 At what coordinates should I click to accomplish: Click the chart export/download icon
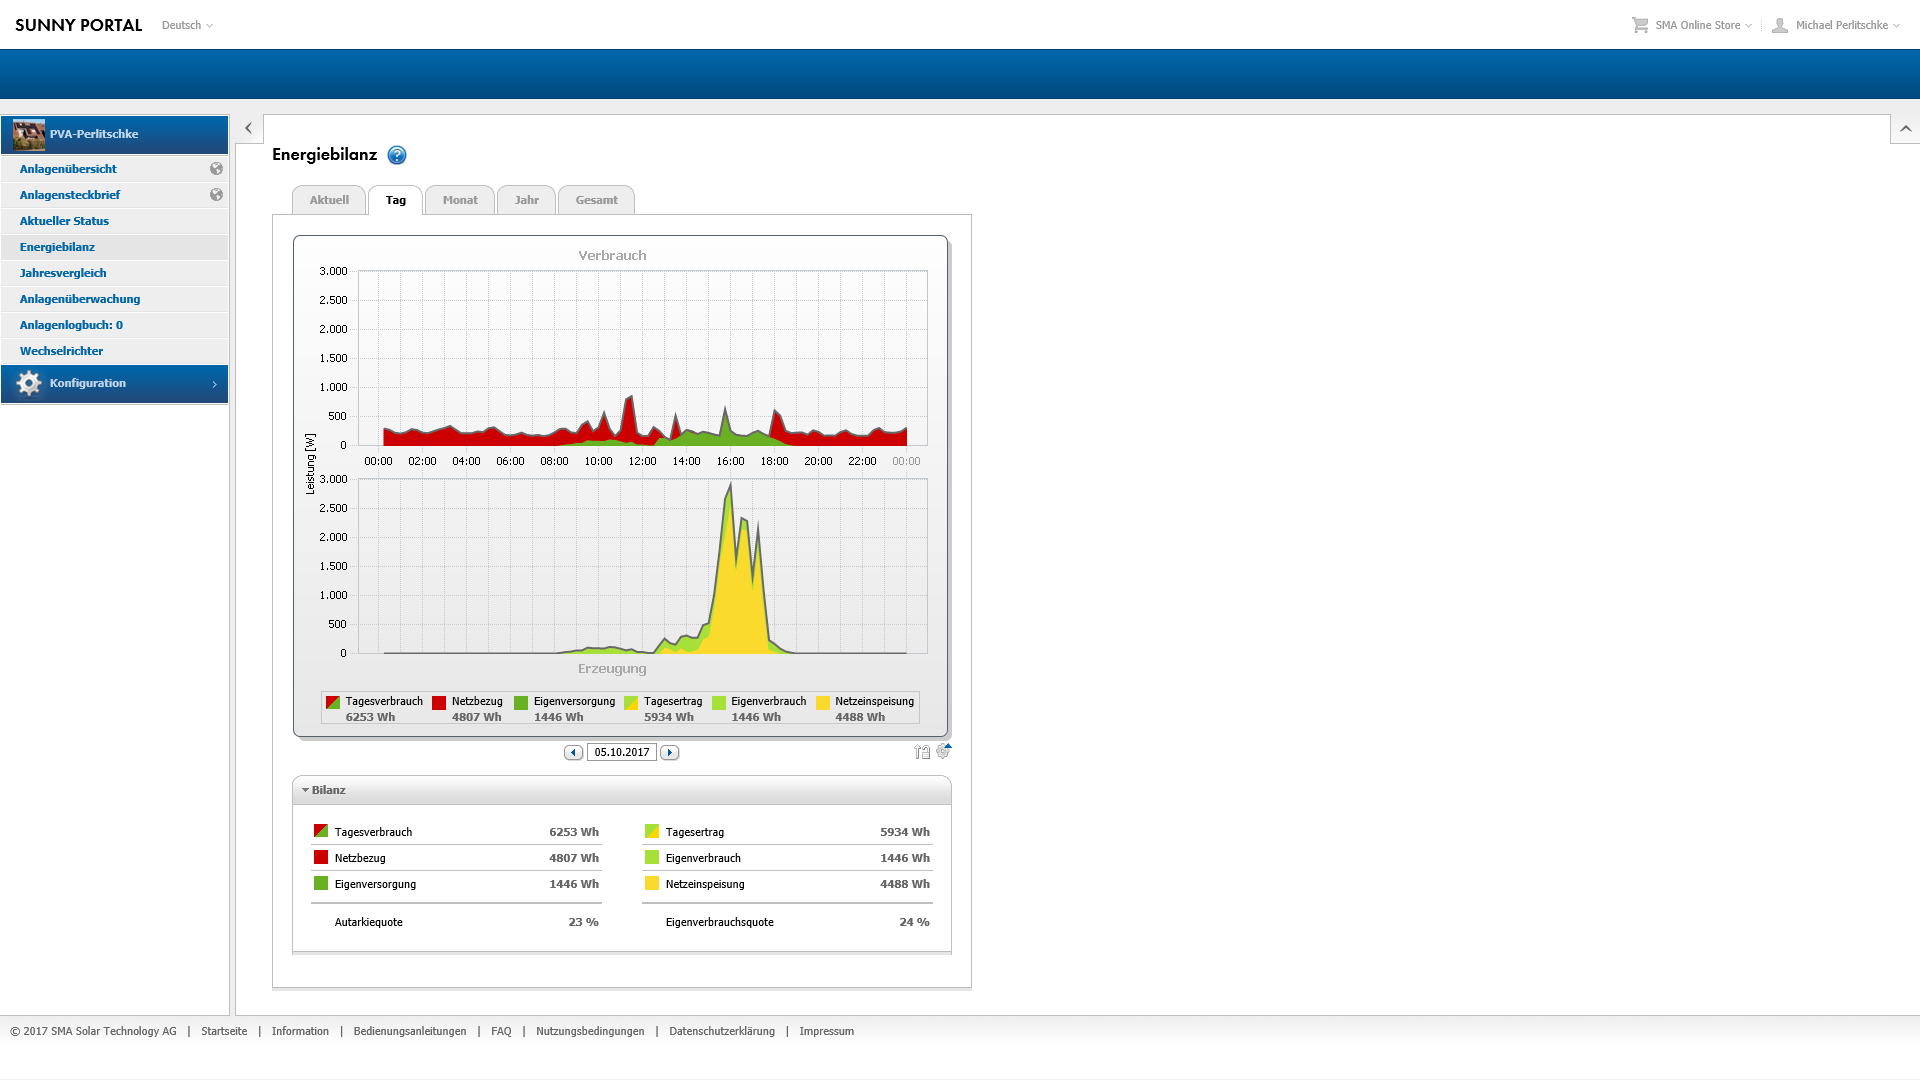click(921, 752)
